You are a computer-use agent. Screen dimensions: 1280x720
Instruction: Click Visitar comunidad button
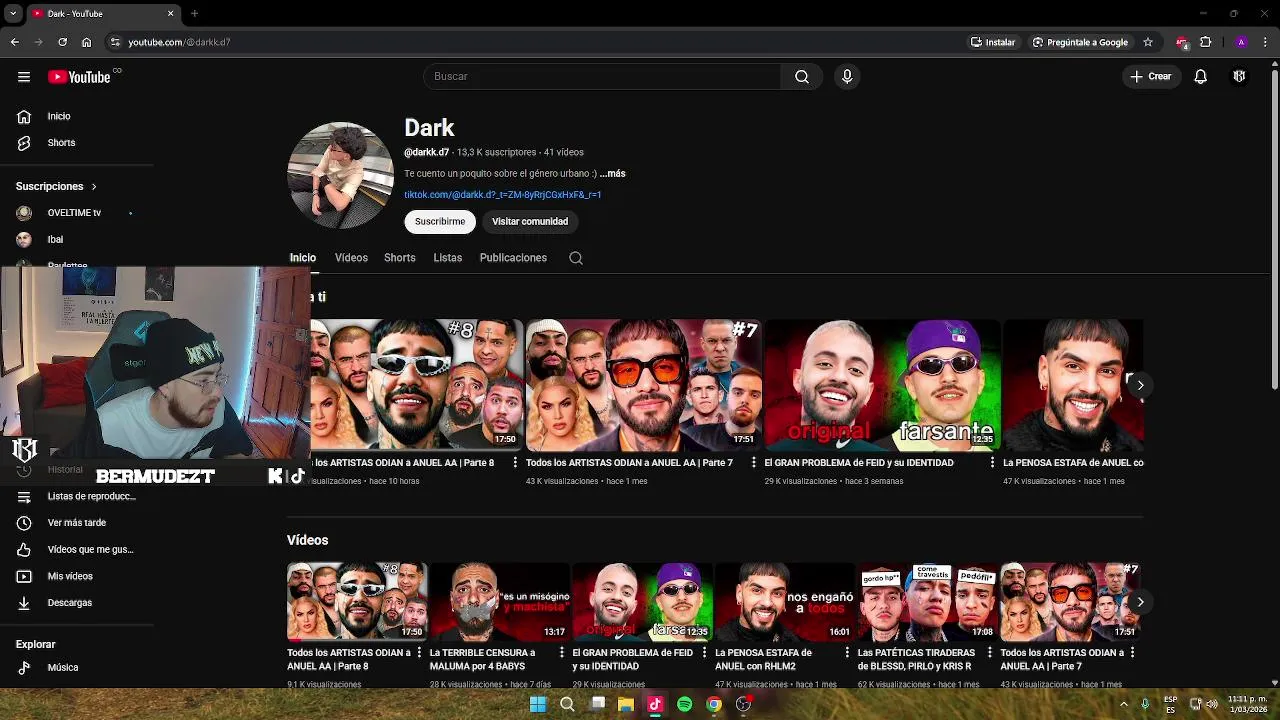point(530,222)
